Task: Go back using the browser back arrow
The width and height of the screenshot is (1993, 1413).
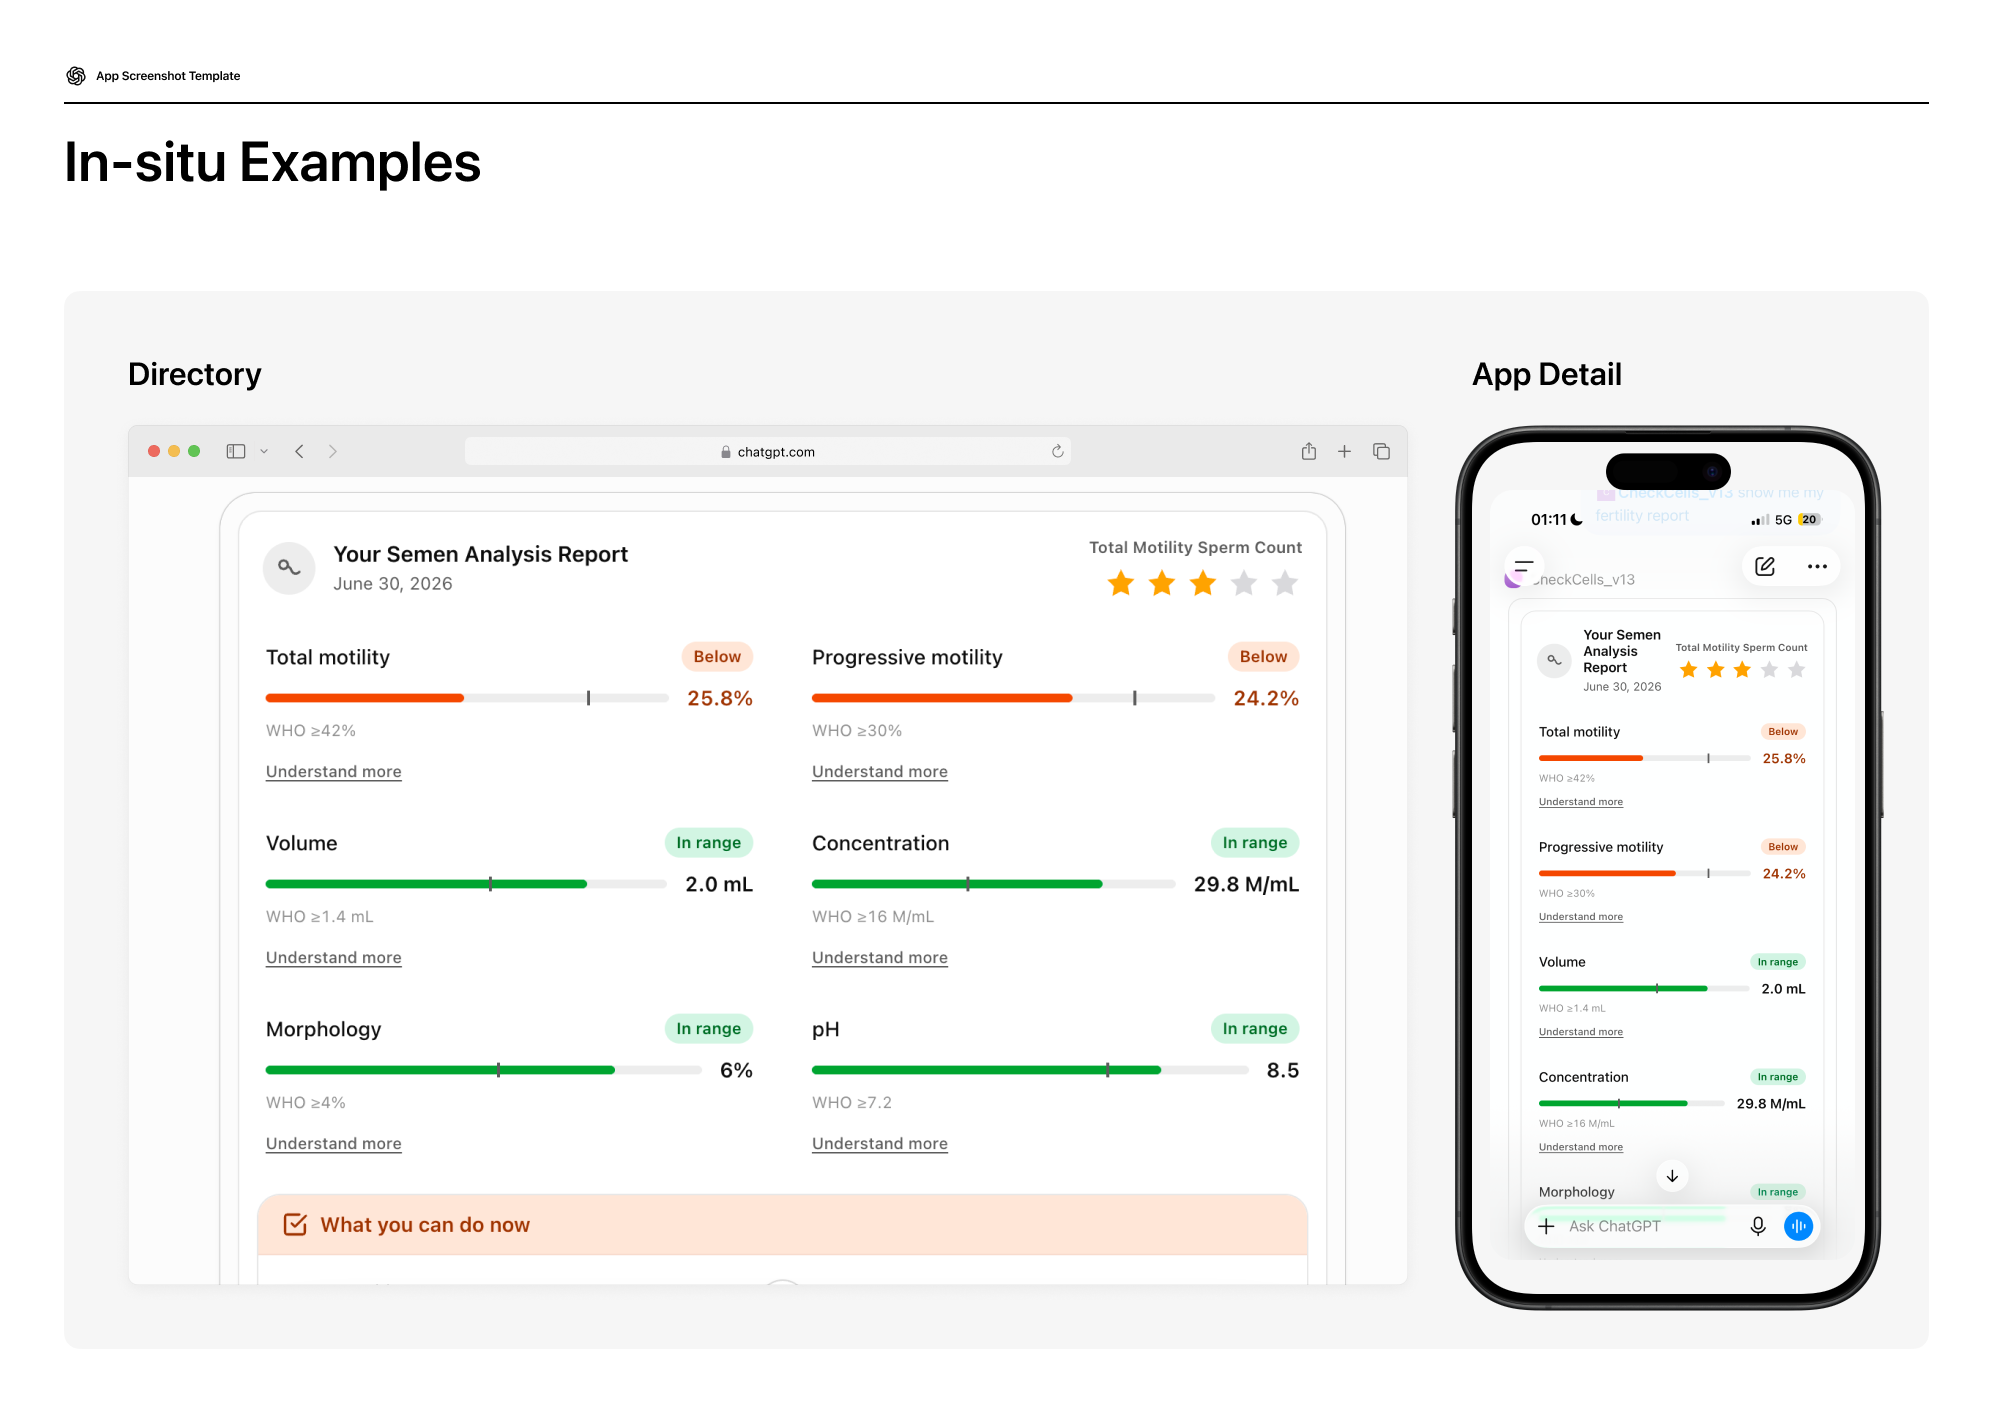Action: point(299,451)
